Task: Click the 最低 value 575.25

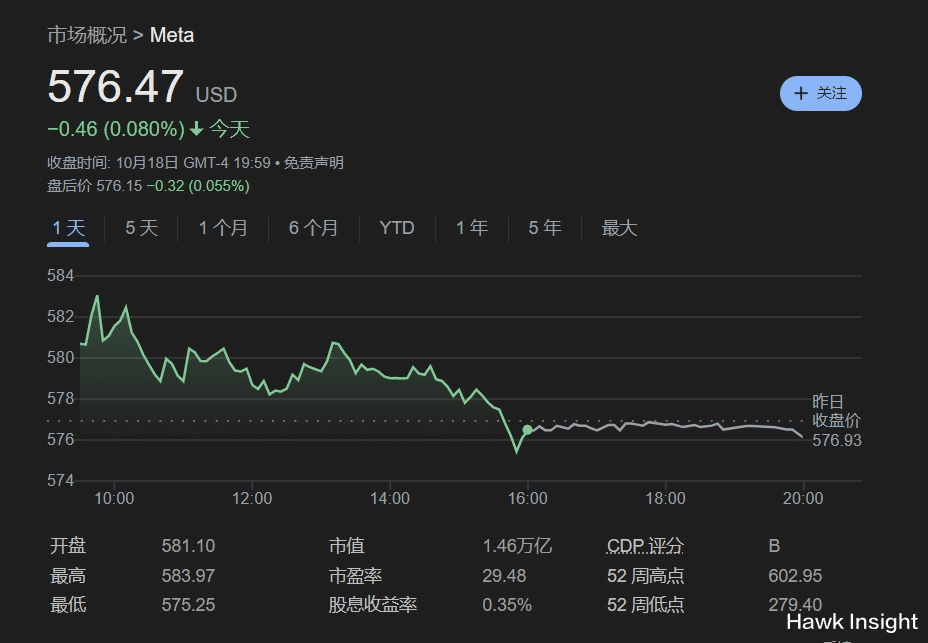Action: pos(188,605)
